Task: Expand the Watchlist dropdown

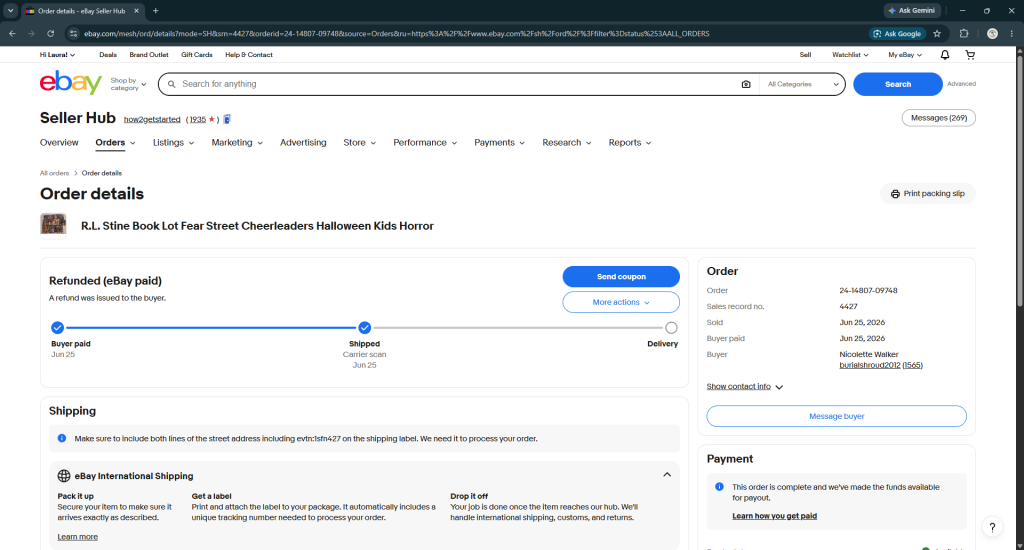Action: click(x=850, y=55)
